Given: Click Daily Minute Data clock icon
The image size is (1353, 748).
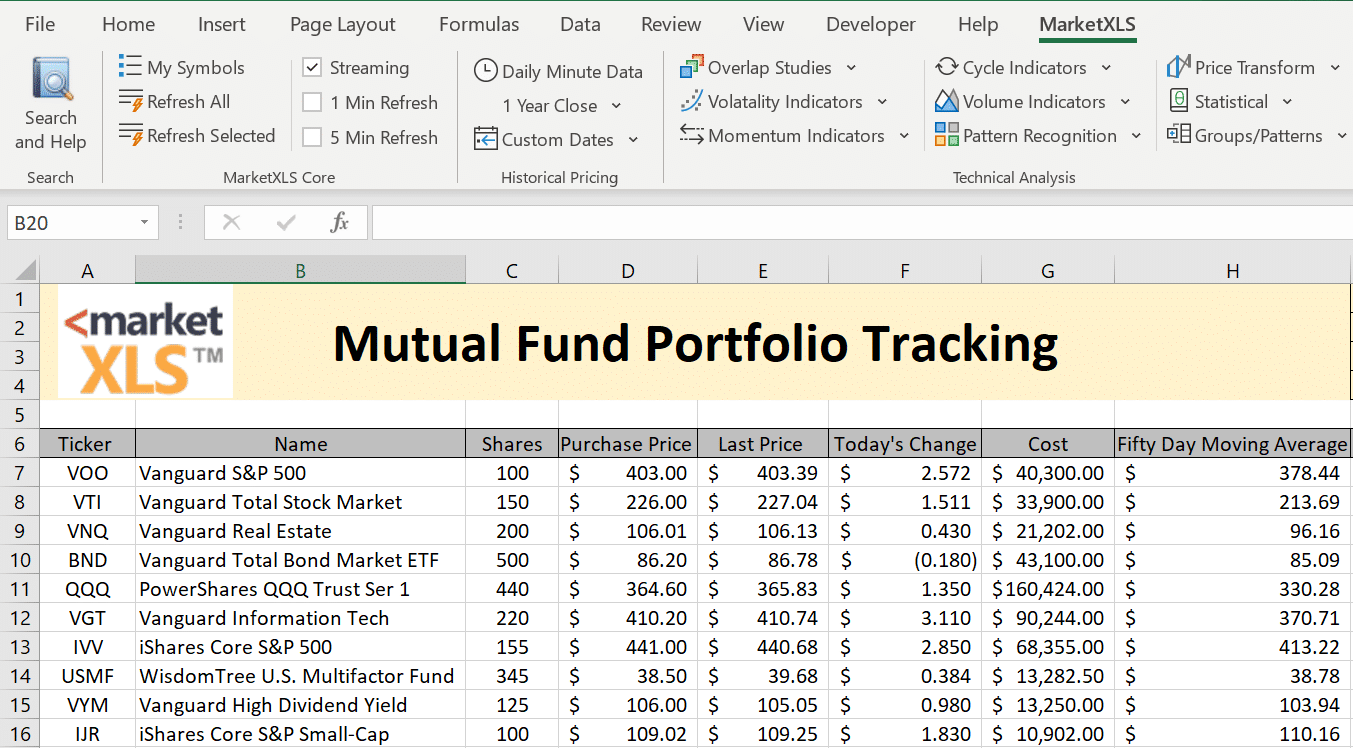Looking at the screenshot, I should coord(485,71).
